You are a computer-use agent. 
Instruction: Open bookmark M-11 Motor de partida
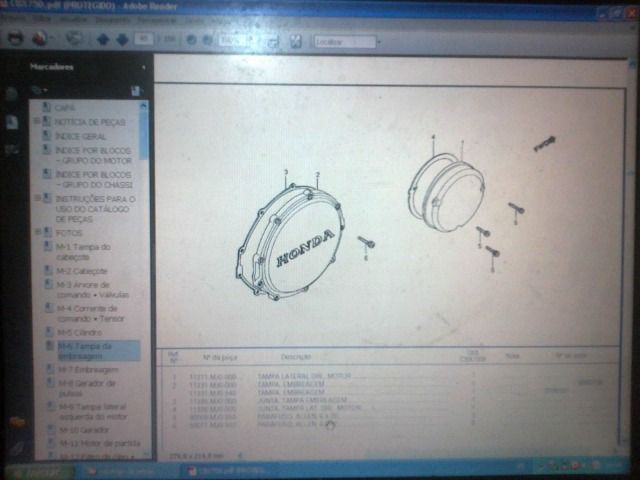click(x=100, y=443)
